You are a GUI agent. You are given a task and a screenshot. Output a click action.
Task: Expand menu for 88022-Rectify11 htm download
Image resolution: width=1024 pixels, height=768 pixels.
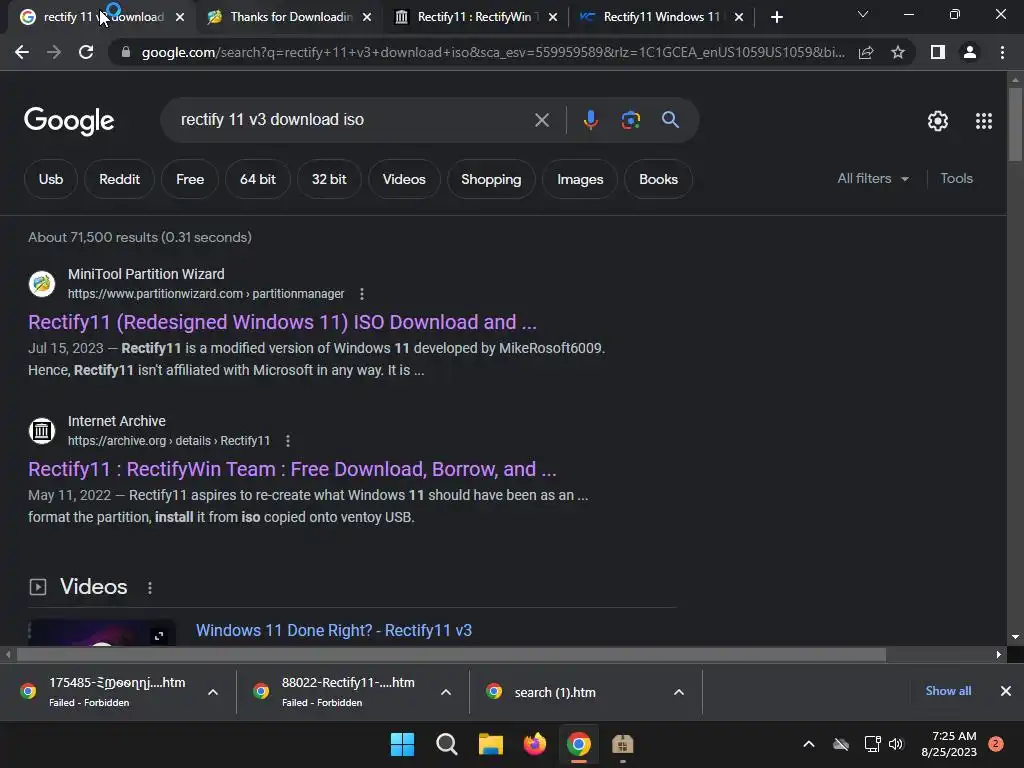pyautogui.click(x=446, y=692)
